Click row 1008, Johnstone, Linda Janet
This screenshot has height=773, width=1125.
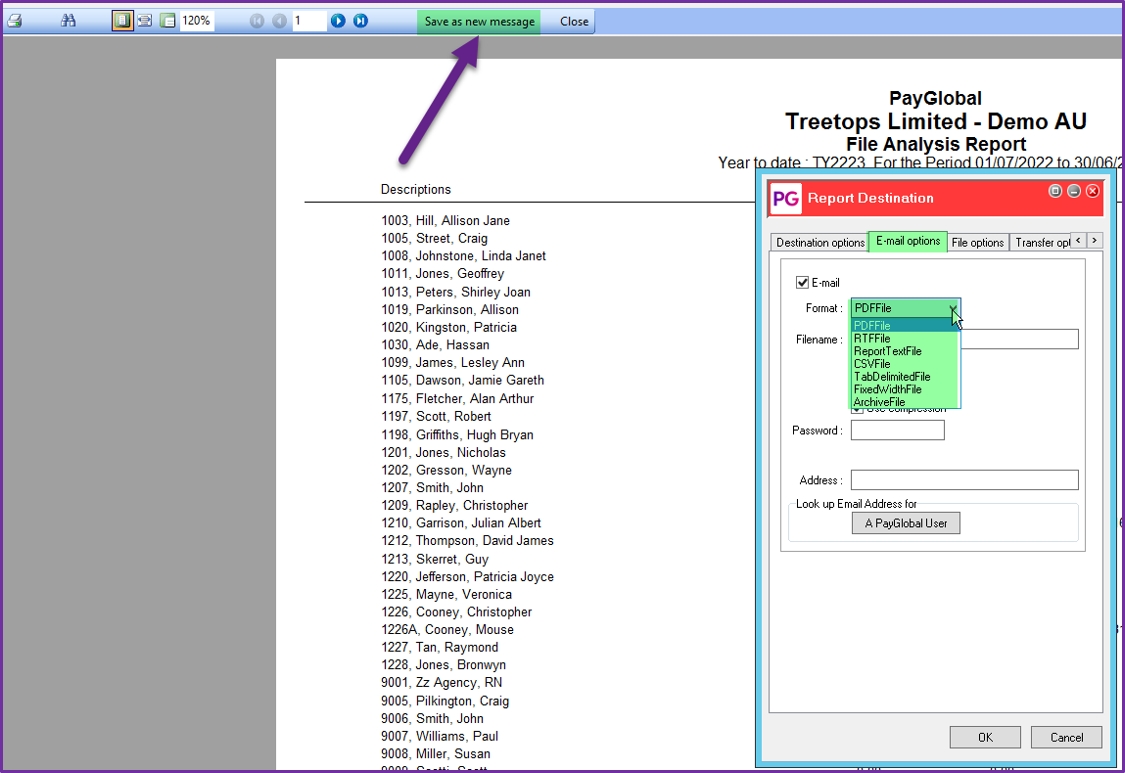click(x=463, y=256)
